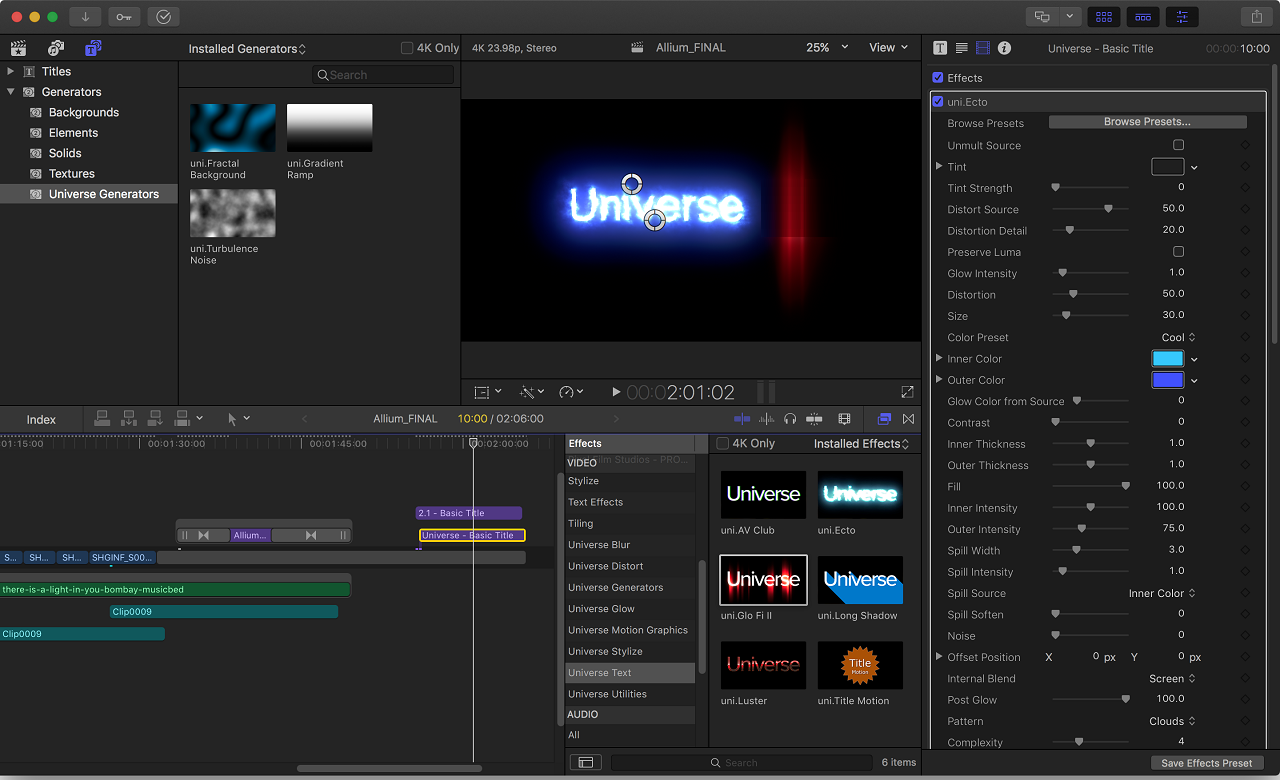Select the Universe Stylize effects category

point(630,651)
